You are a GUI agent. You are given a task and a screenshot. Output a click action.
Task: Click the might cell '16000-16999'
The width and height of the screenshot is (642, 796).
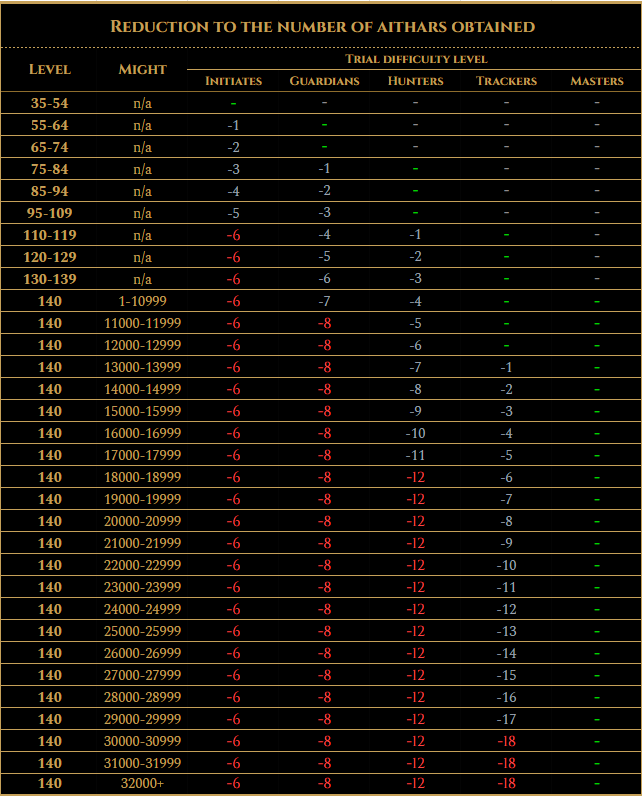tap(143, 433)
